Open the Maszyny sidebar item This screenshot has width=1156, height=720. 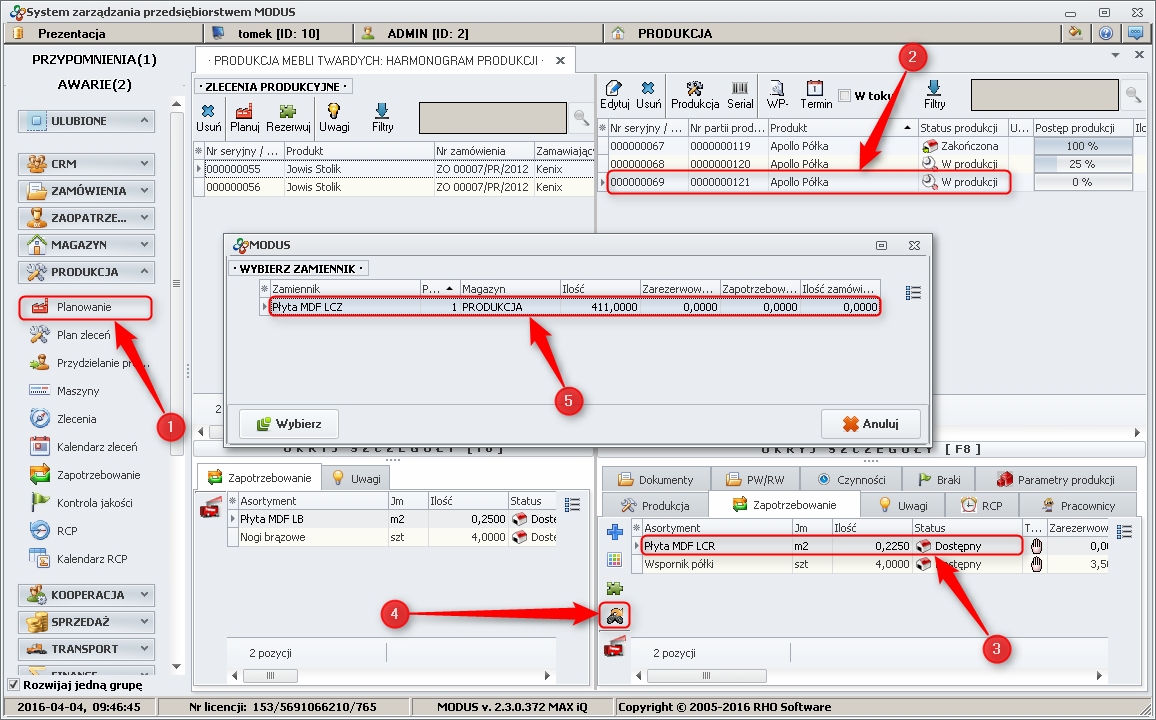click(x=77, y=391)
